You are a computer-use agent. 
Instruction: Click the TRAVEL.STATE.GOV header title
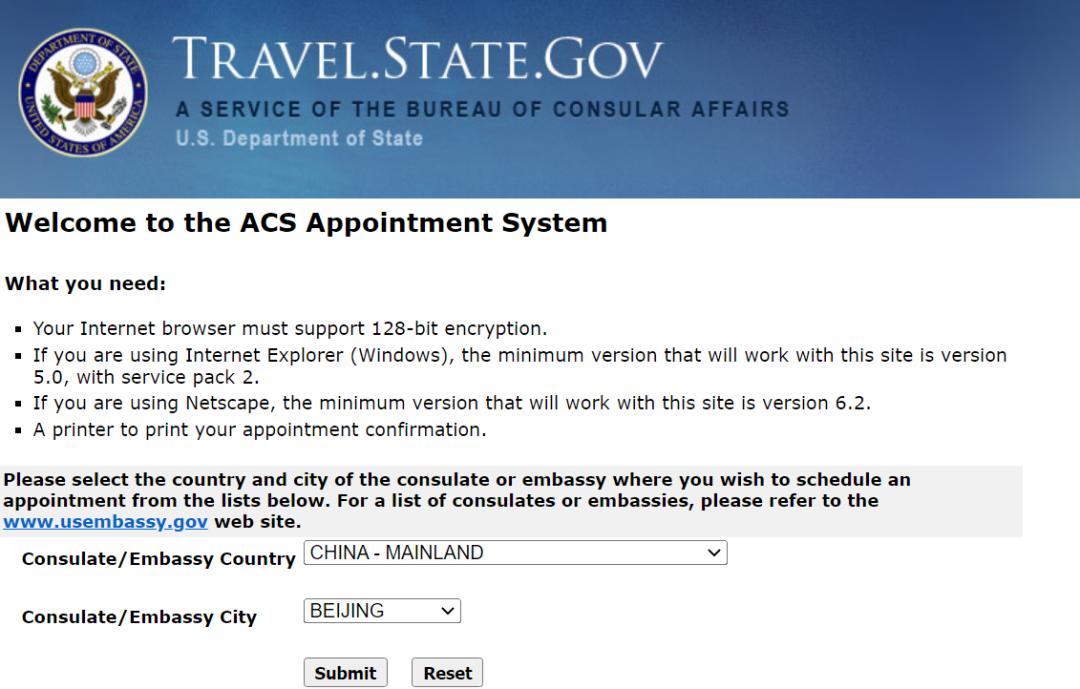[418, 60]
